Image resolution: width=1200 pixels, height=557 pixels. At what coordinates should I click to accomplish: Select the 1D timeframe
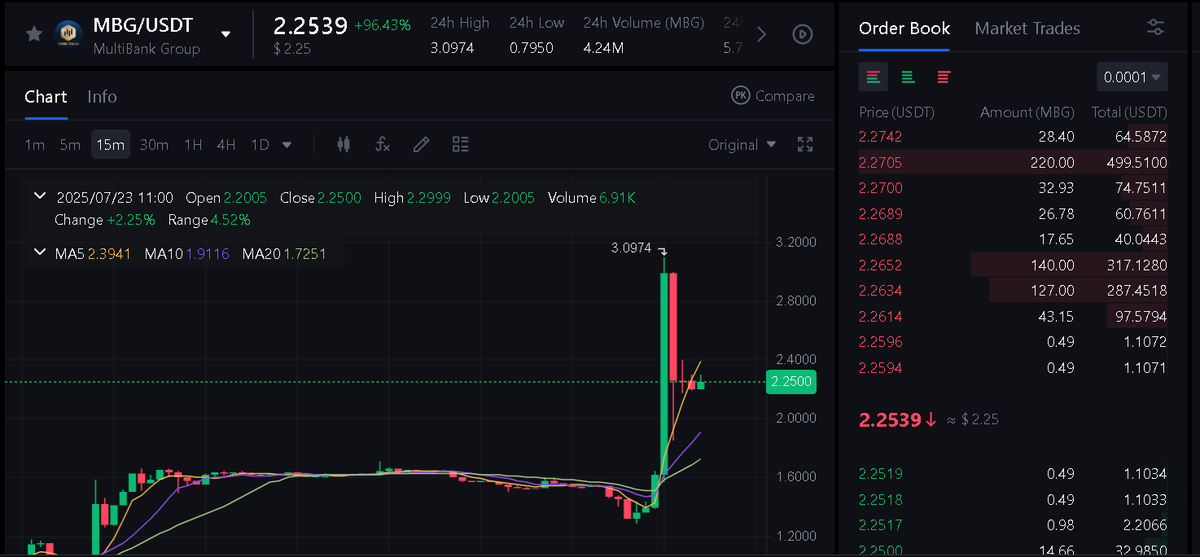260,145
